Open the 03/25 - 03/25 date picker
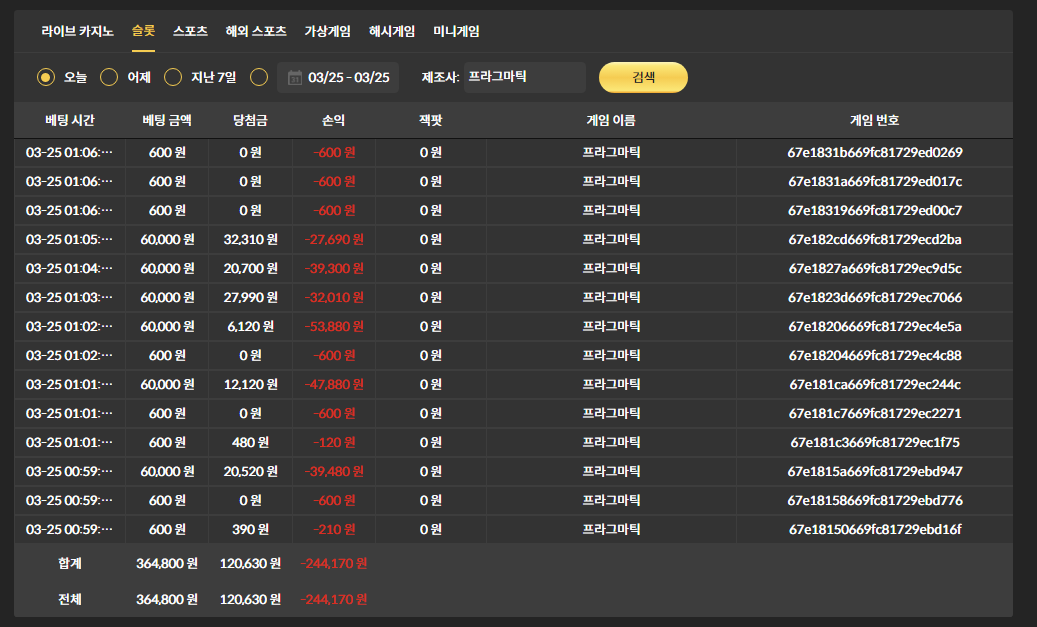 click(x=348, y=78)
